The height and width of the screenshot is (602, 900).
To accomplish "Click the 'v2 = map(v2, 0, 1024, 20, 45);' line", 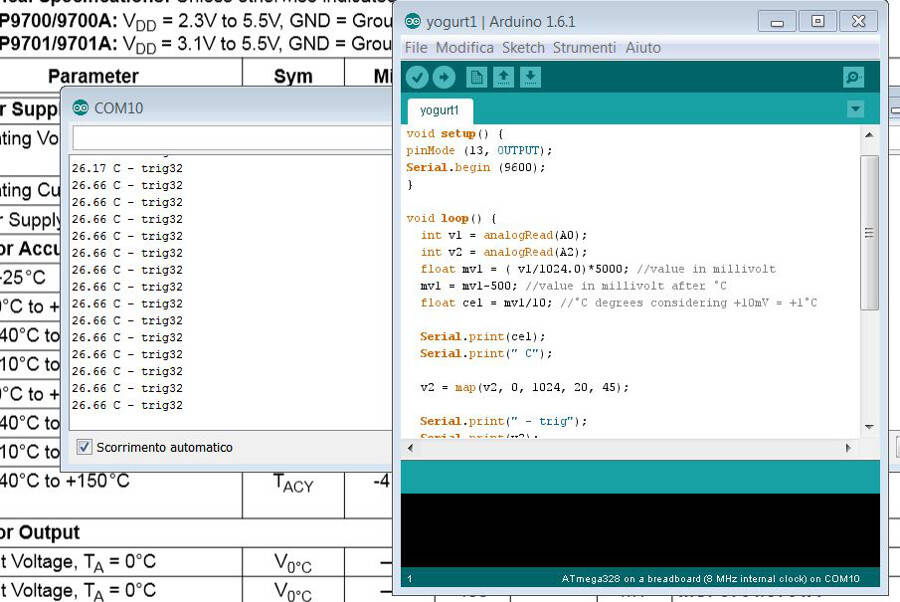I will [525, 387].
